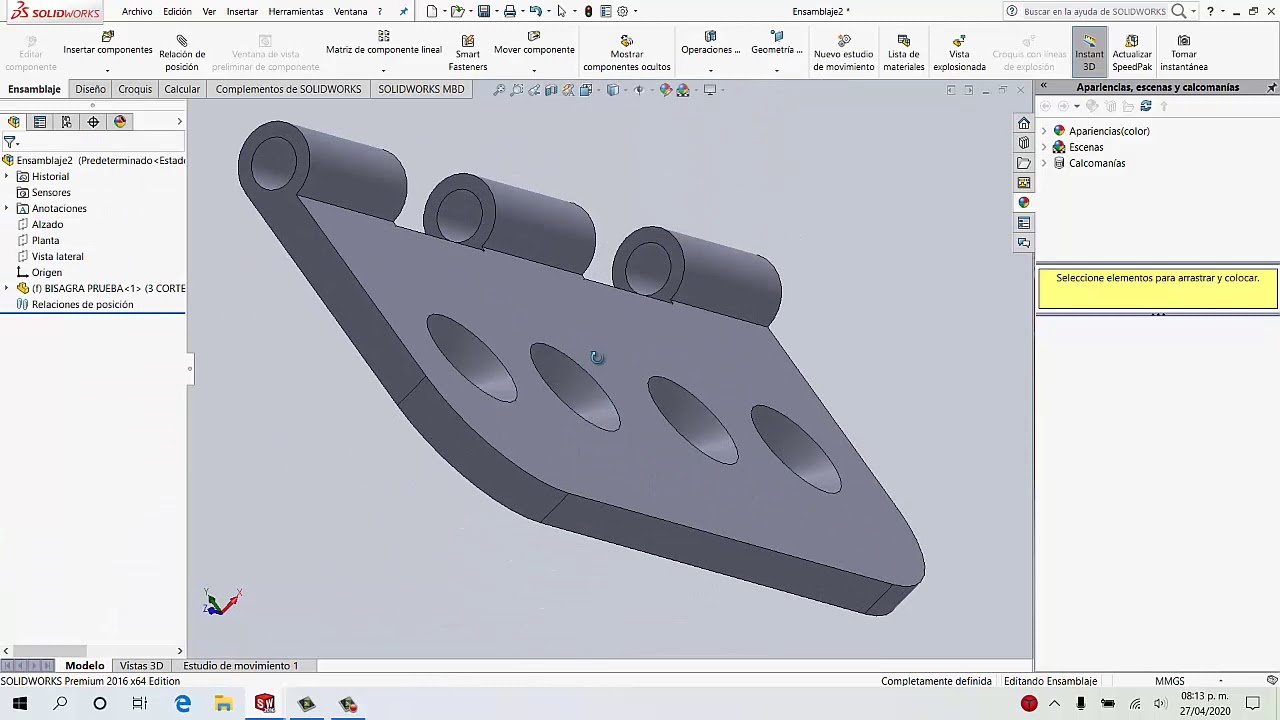
Task: Activate Mover componente tool
Action: click(x=534, y=45)
